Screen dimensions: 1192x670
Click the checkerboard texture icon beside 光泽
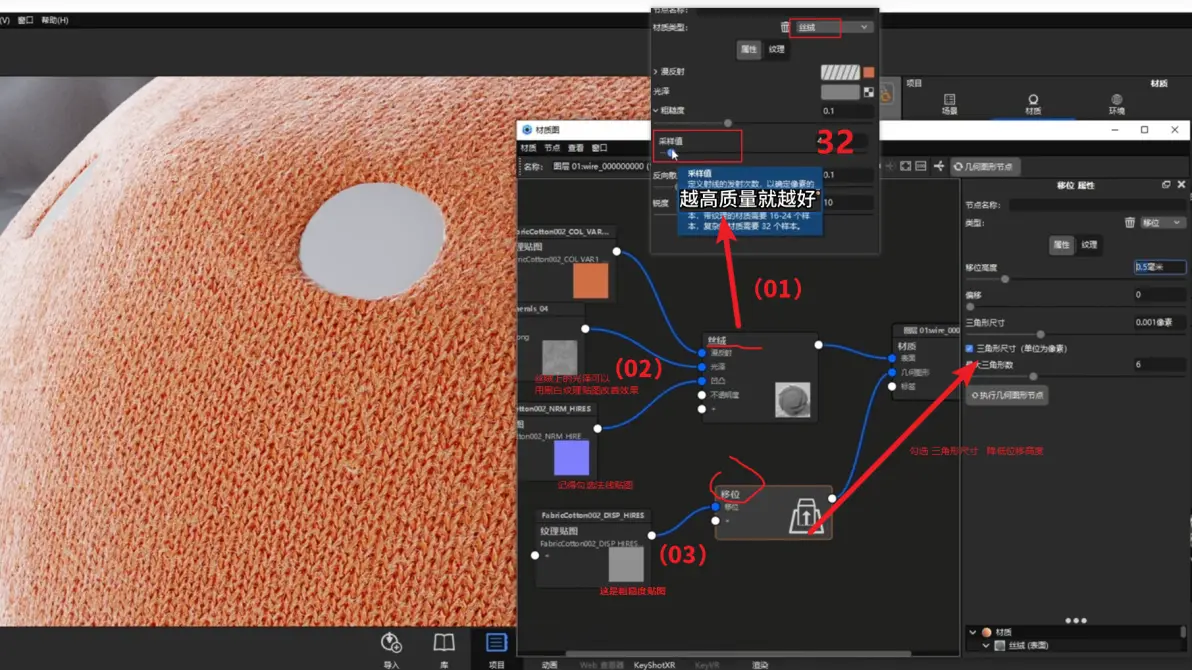coord(868,92)
